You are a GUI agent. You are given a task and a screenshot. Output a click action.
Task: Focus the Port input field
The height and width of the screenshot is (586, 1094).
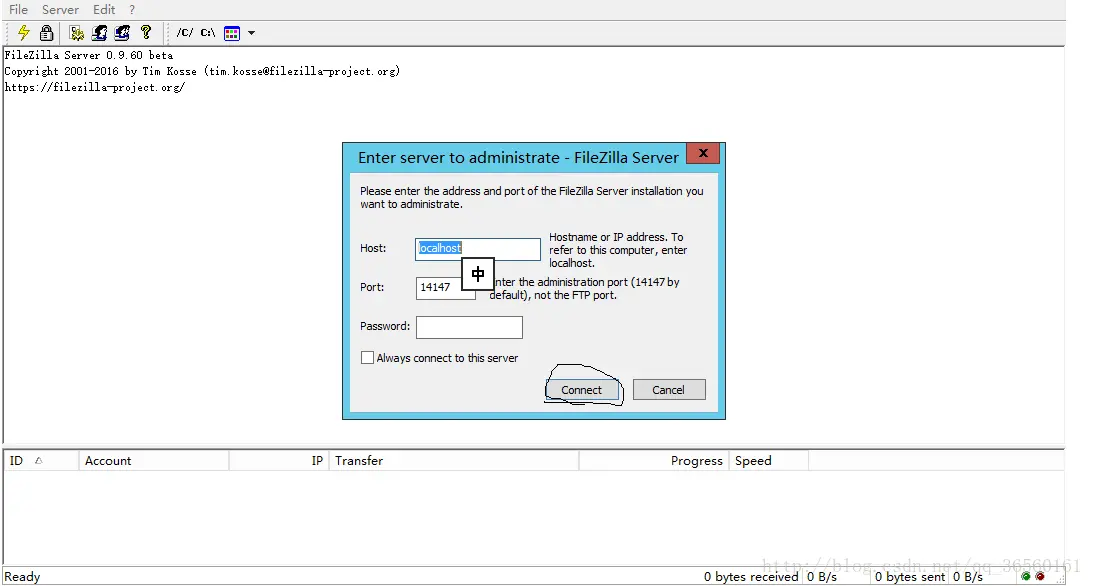coord(445,288)
